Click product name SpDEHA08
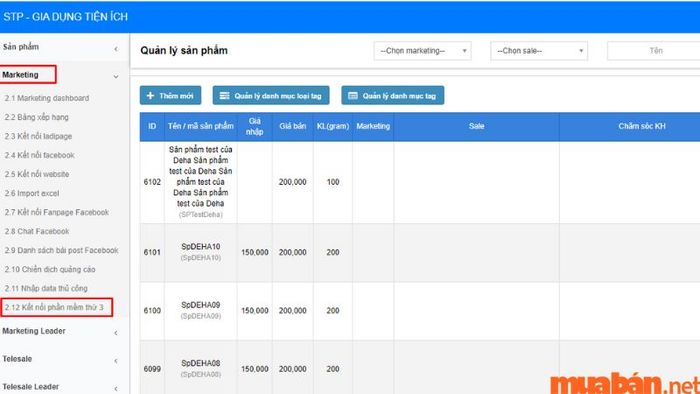Screen dimensions: 700x394 pyautogui.click(x=200, y=364)
